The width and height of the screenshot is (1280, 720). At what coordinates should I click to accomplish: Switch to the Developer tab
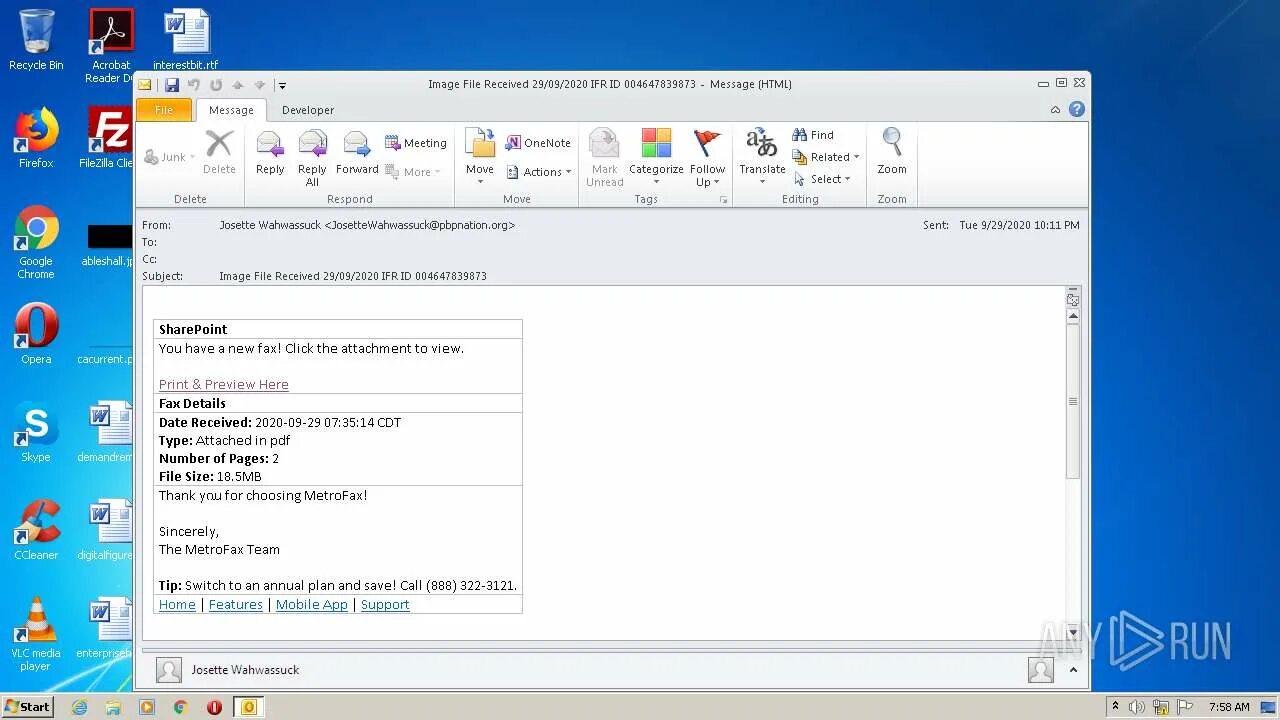(308, 110)
